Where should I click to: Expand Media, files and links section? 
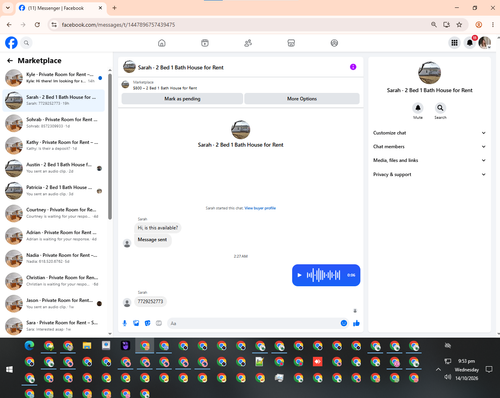coord(429,160)
